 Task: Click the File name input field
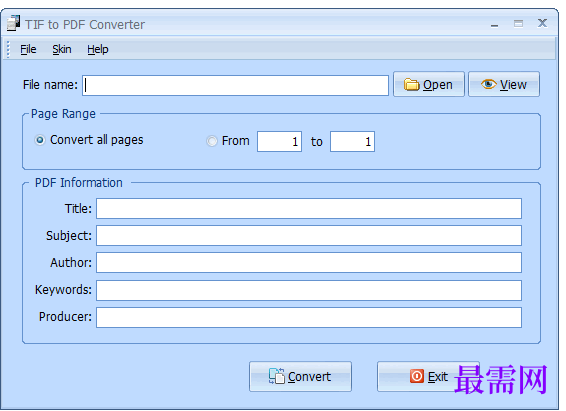tap(235, 86)
